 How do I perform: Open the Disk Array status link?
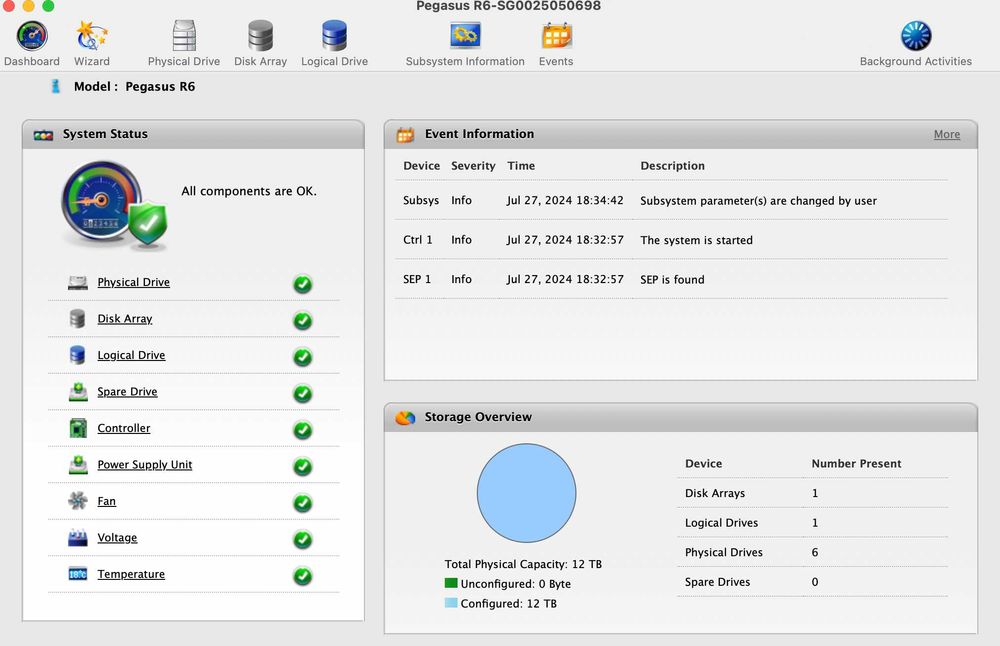(x=124, y=318)
